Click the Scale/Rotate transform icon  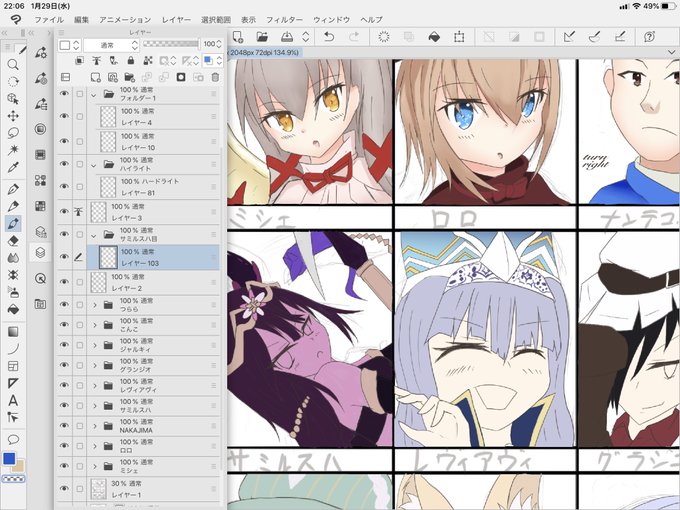(x=459, y=37)
